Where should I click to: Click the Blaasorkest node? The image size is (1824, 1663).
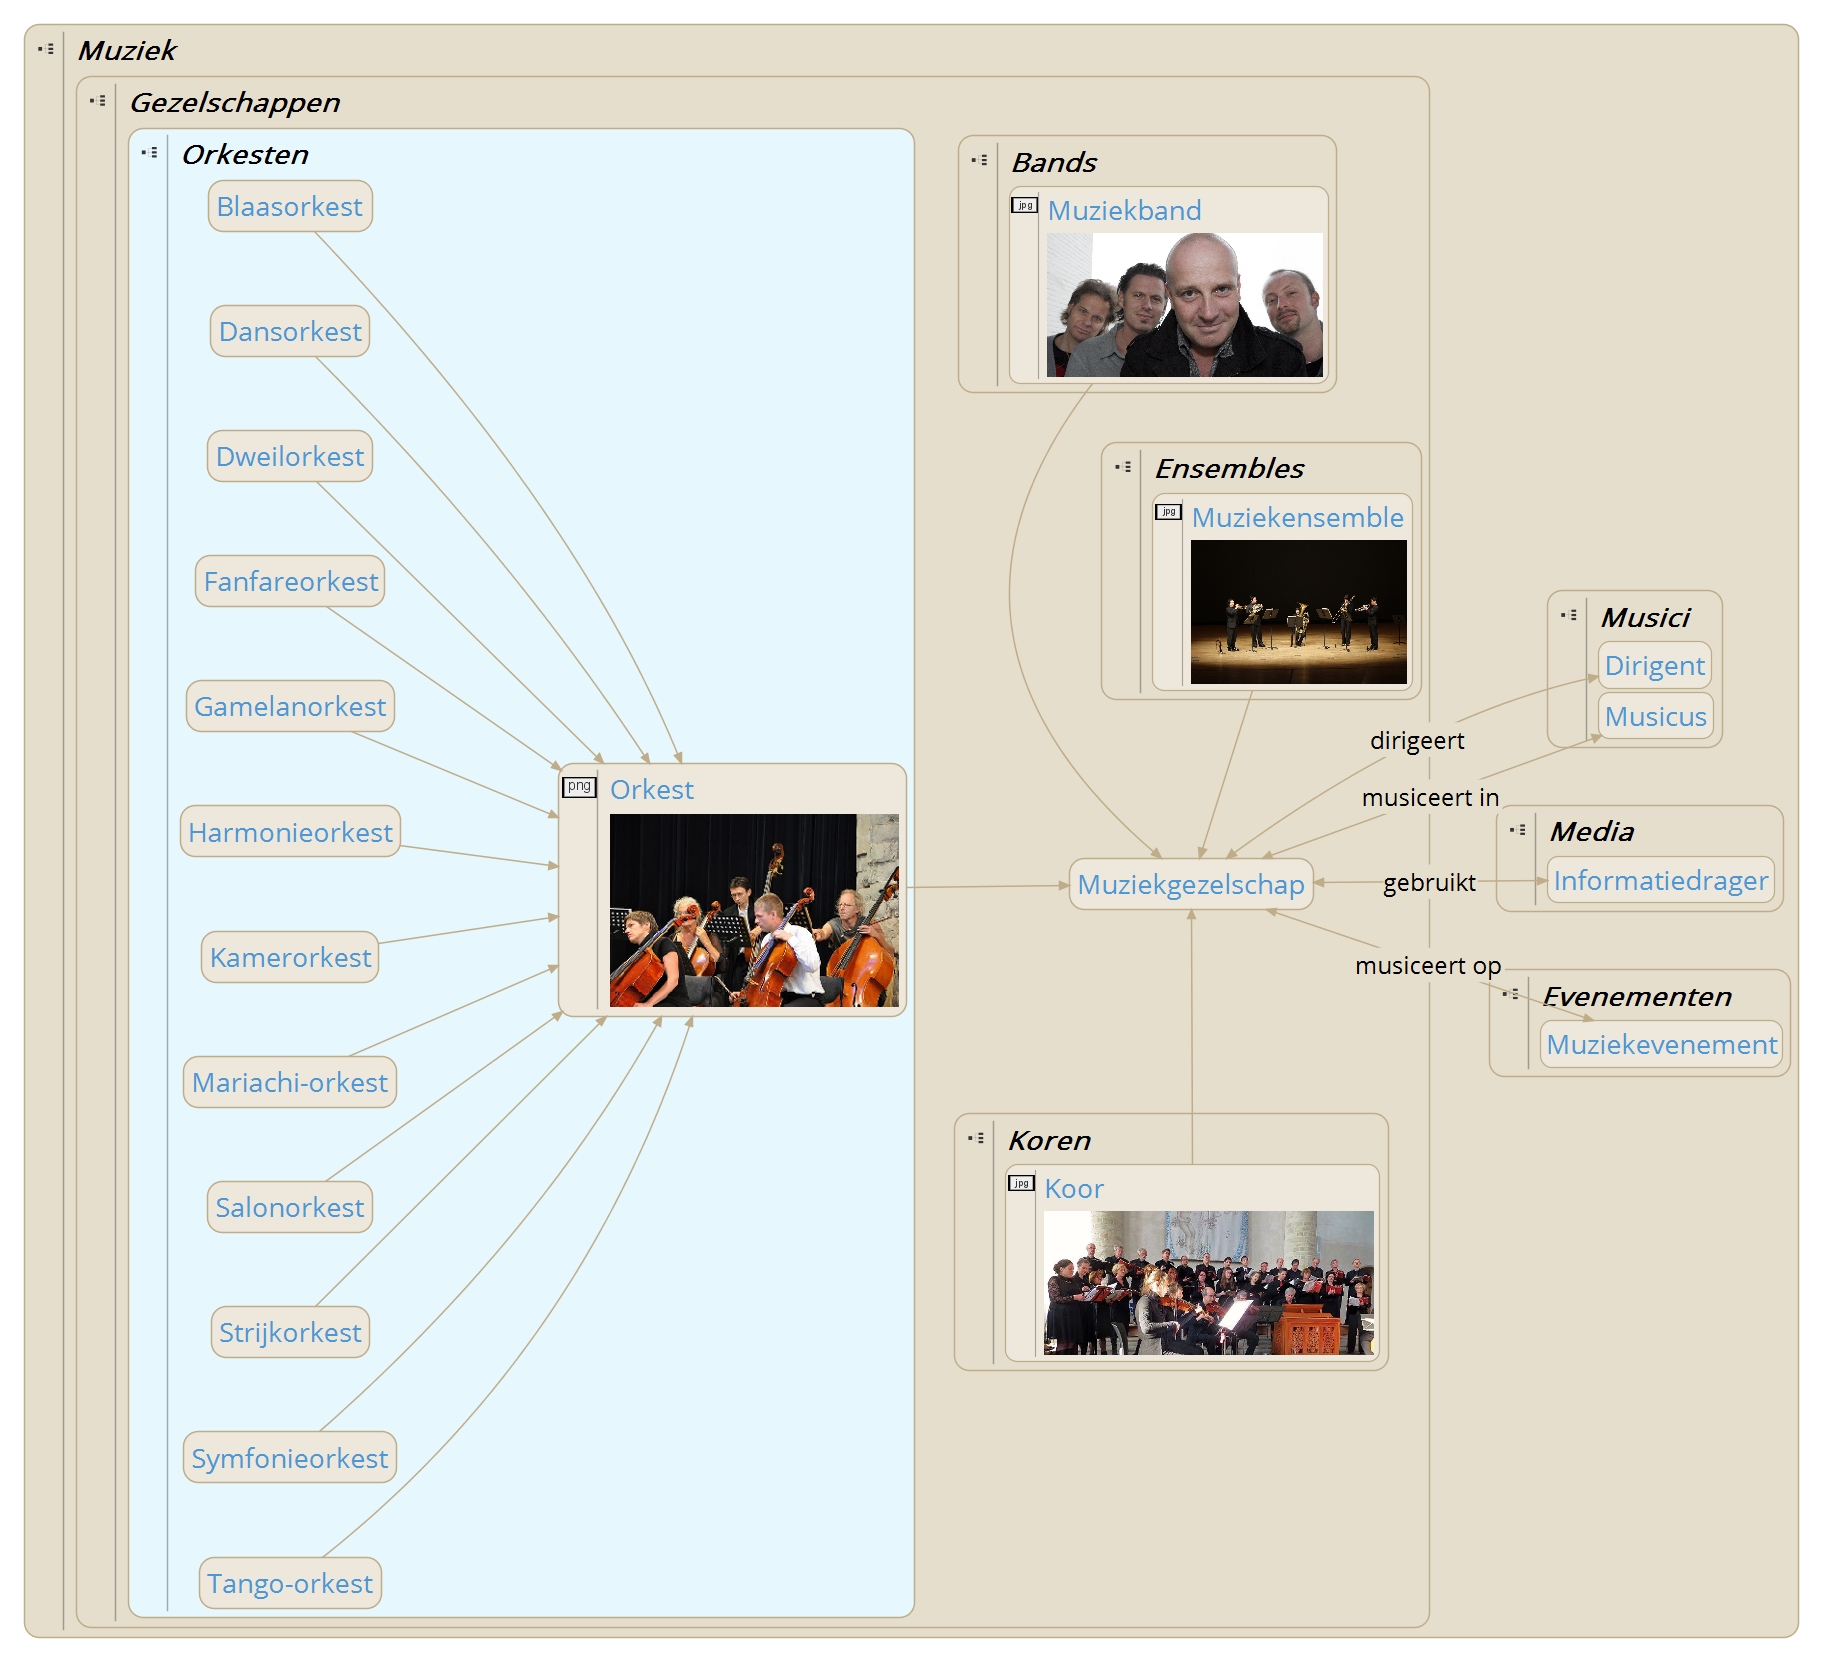(290, 207)
